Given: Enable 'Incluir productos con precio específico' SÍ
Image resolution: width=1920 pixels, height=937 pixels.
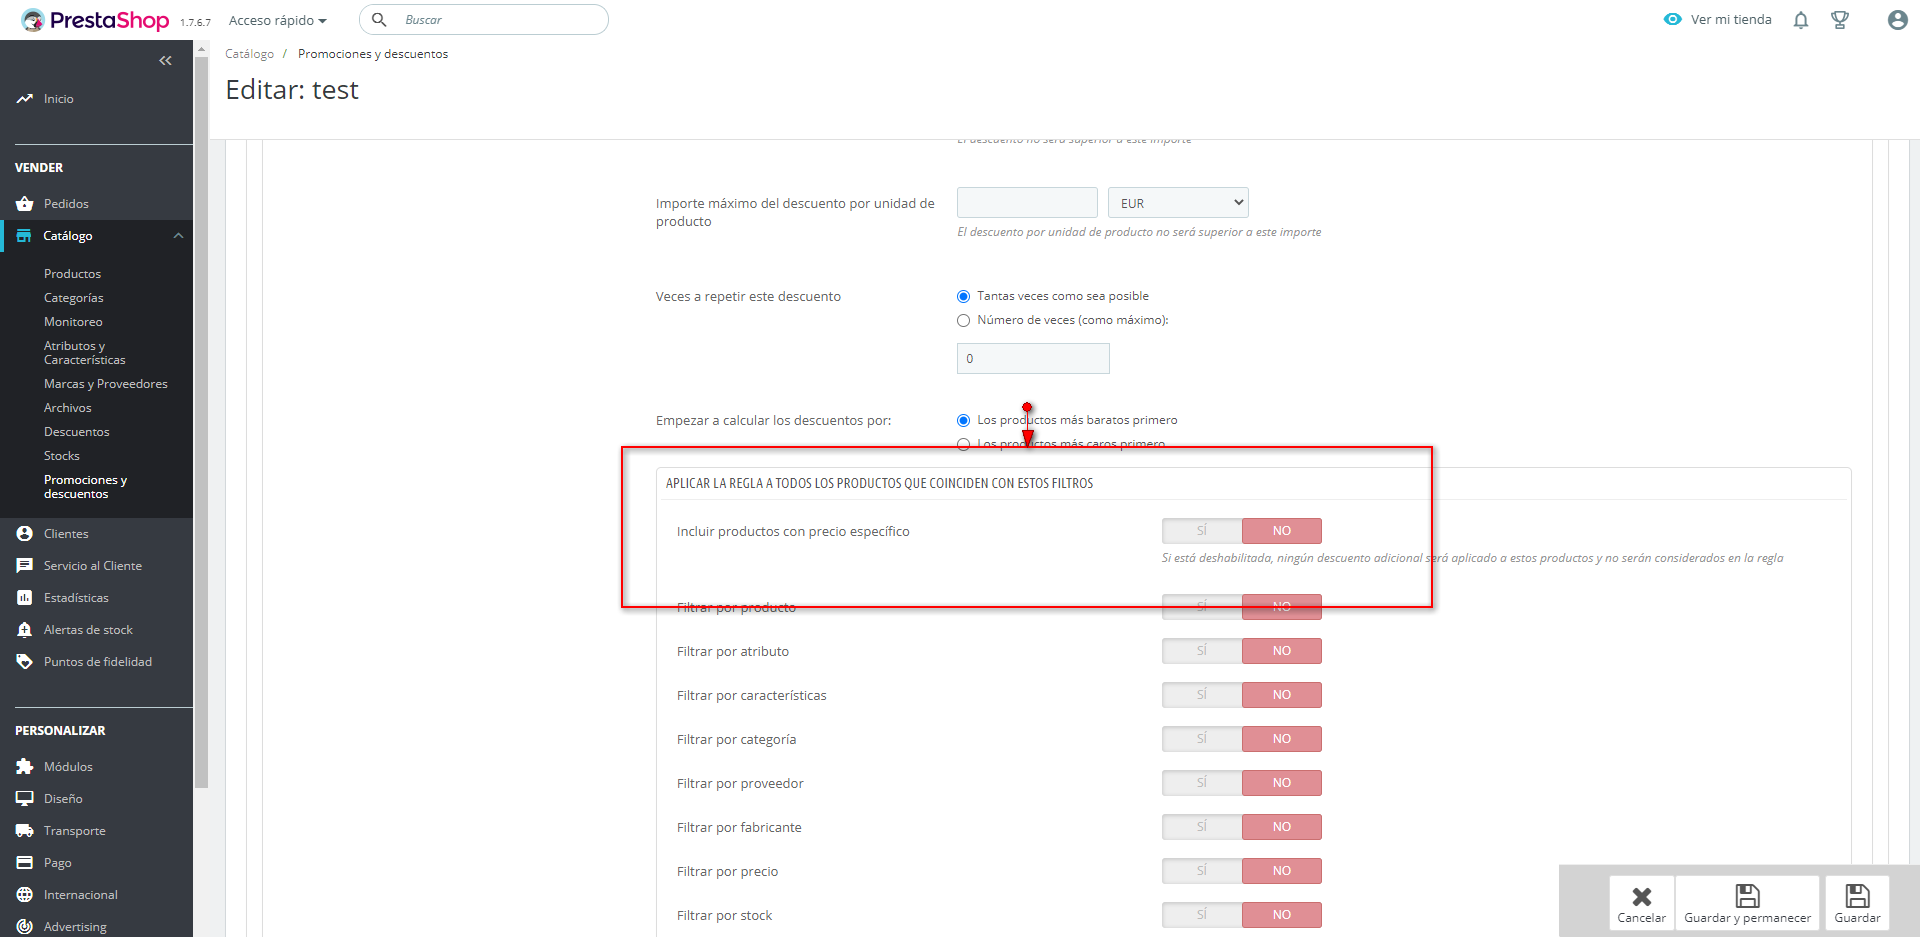Looking at the screenshot, I should (x=1202, y=531).
